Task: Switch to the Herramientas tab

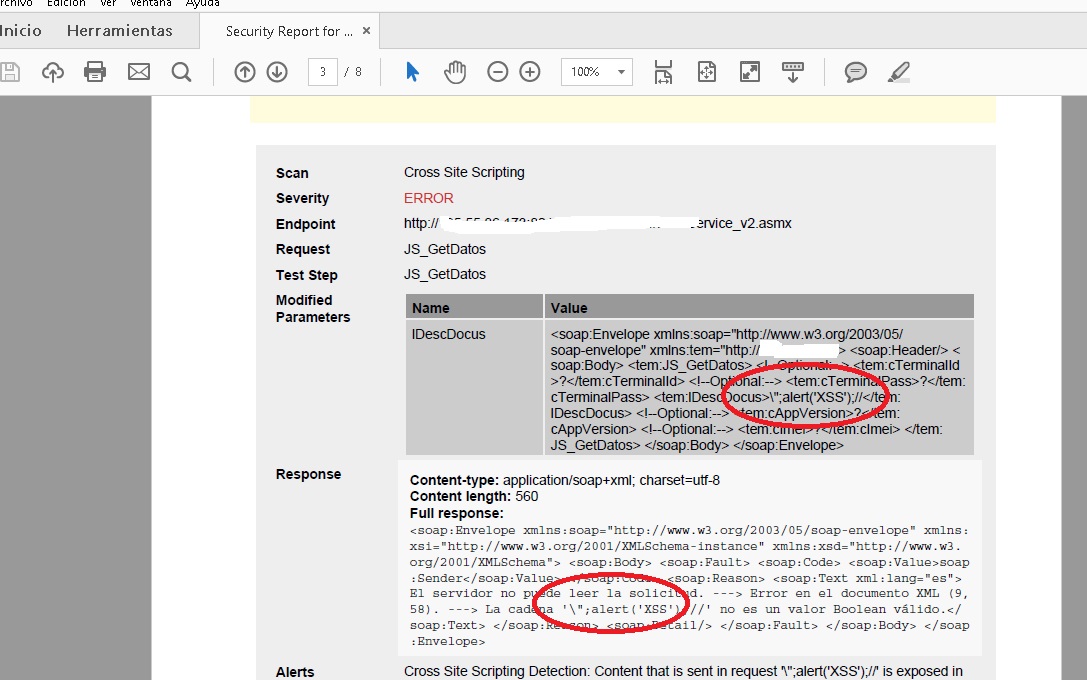Action: tap(119, 31)
